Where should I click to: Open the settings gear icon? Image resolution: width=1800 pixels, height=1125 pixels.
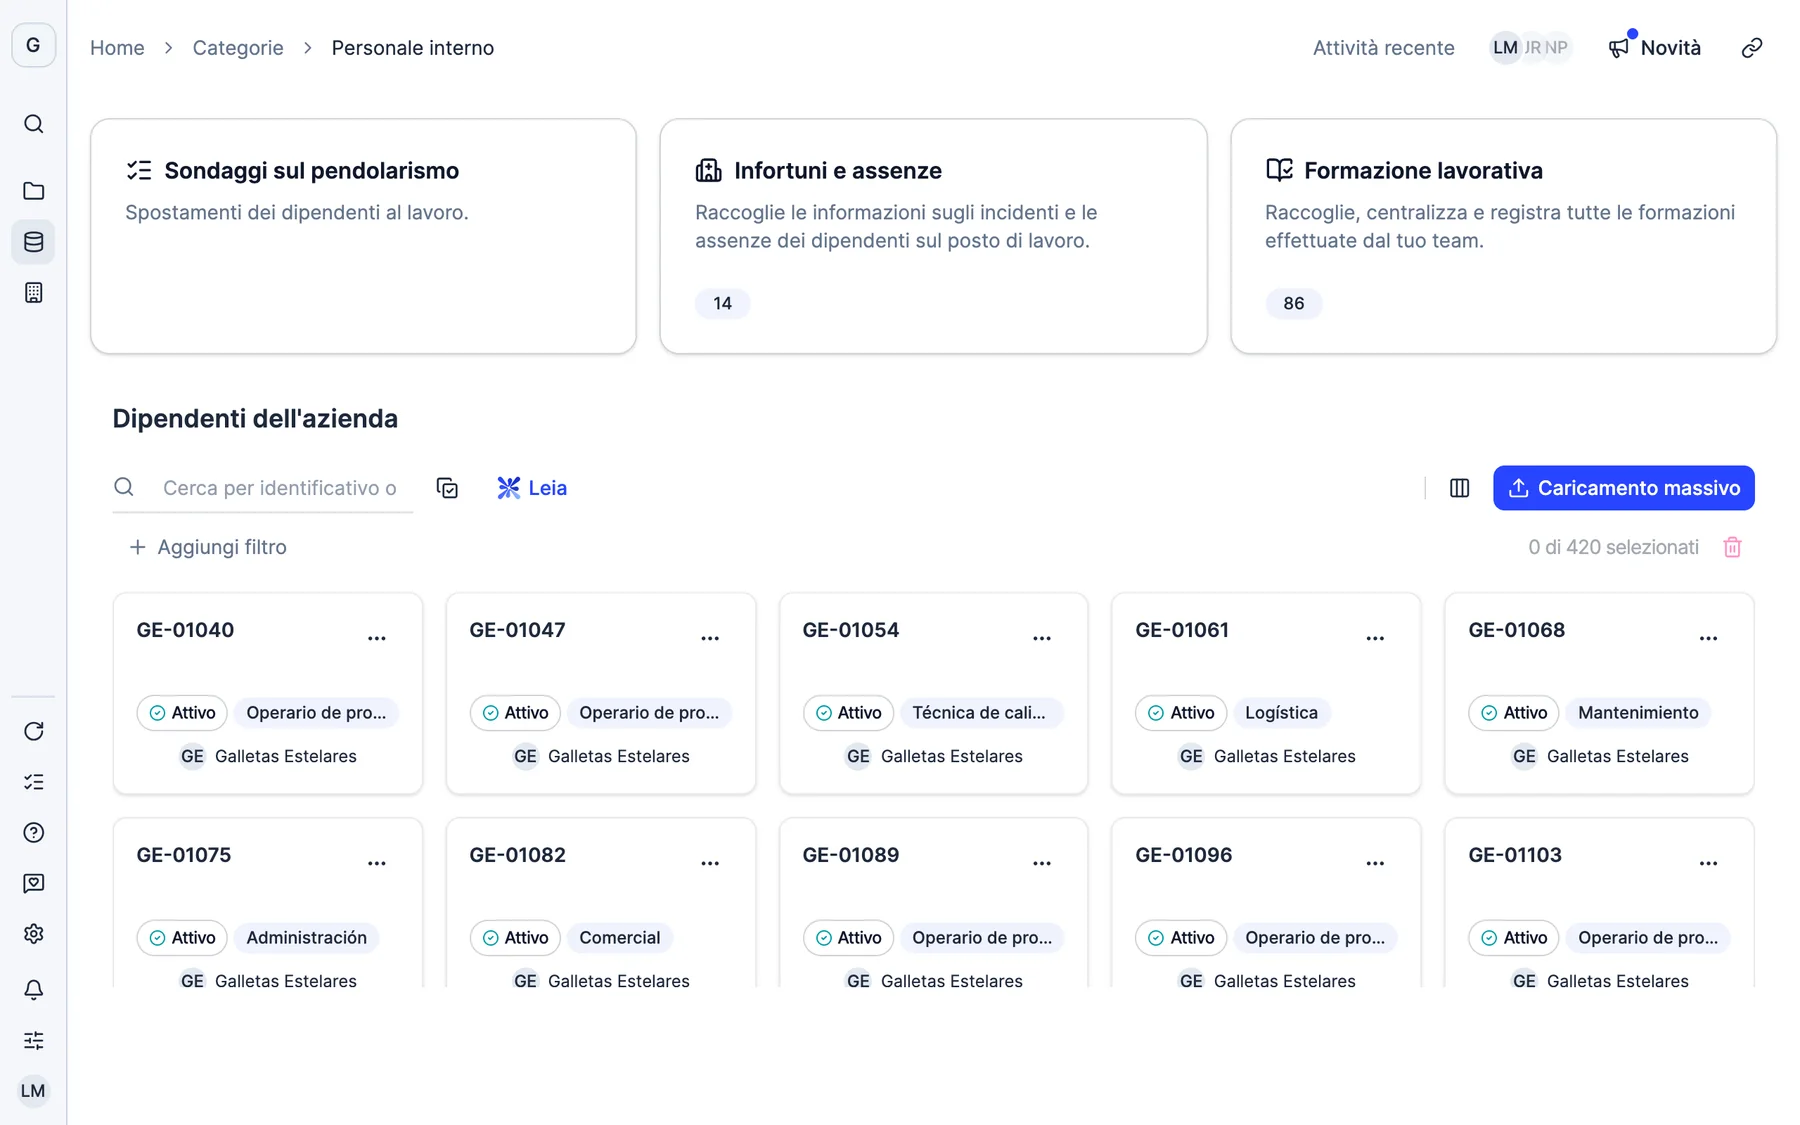pos(33,934)
